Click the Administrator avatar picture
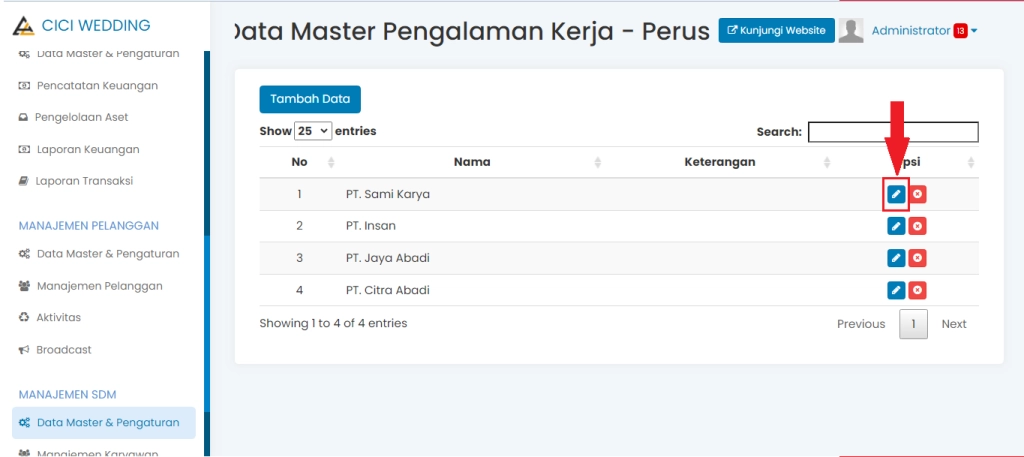Screen dimensions: 1024x457 pyautogui.click(x=851, y=30)
